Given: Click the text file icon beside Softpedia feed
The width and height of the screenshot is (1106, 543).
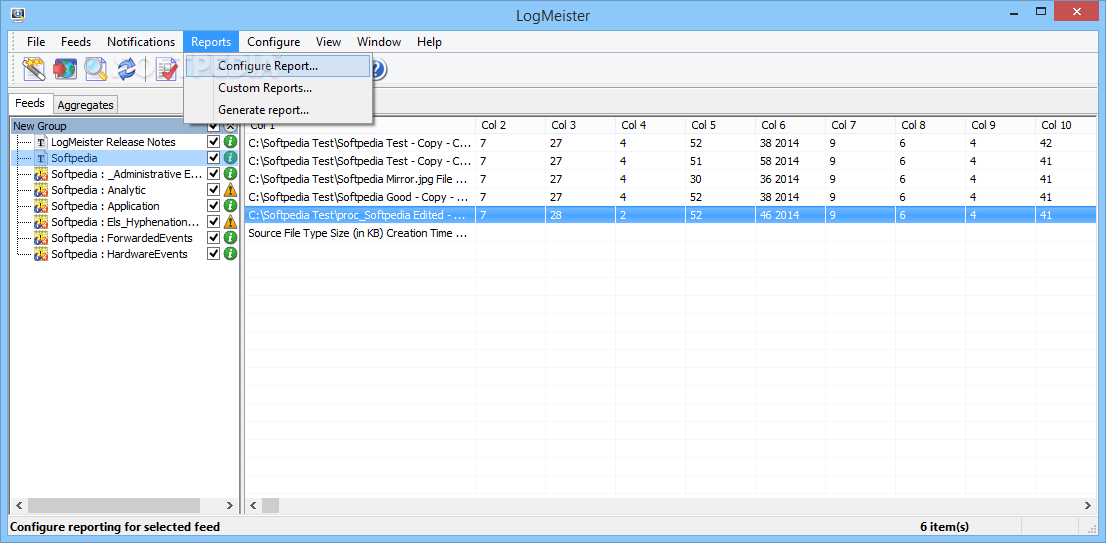Looking at the screenshot, I should click(x=41, y=158).
